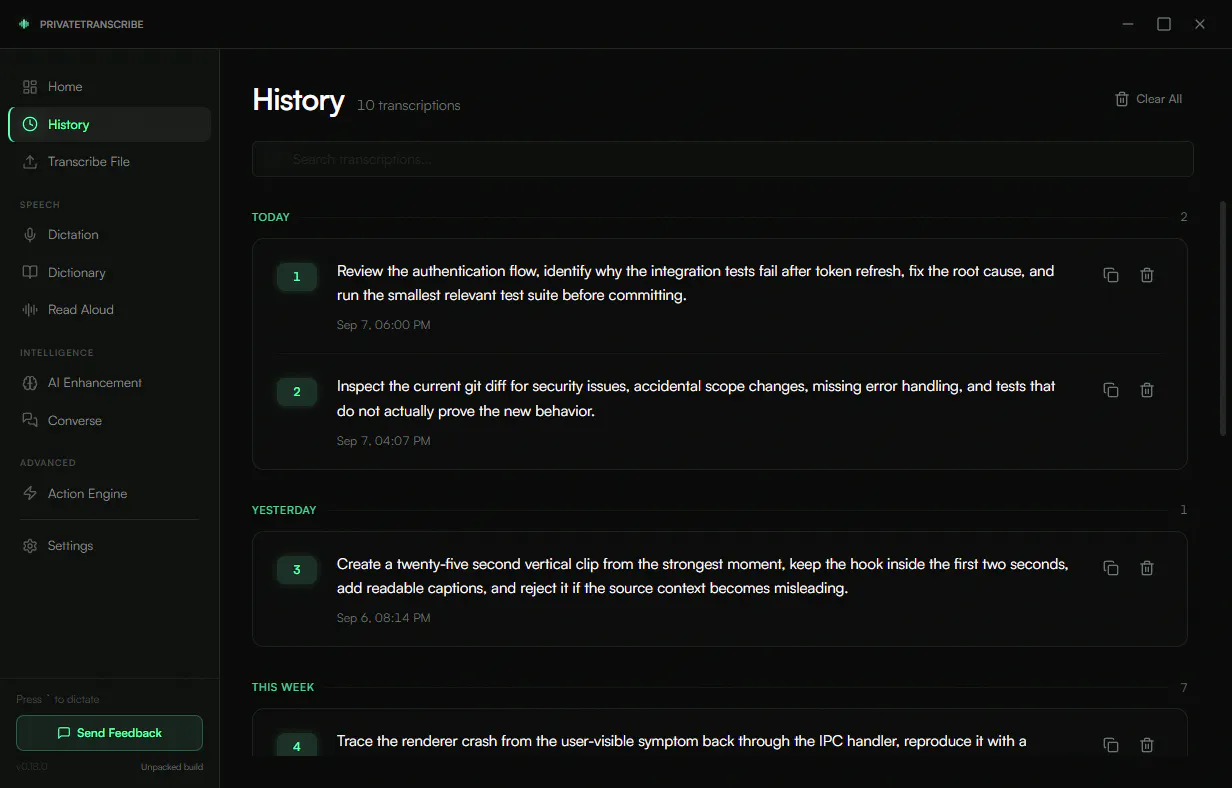Open the Dictation section label
The image size is (1232, 788).
(x=73, y=235)
